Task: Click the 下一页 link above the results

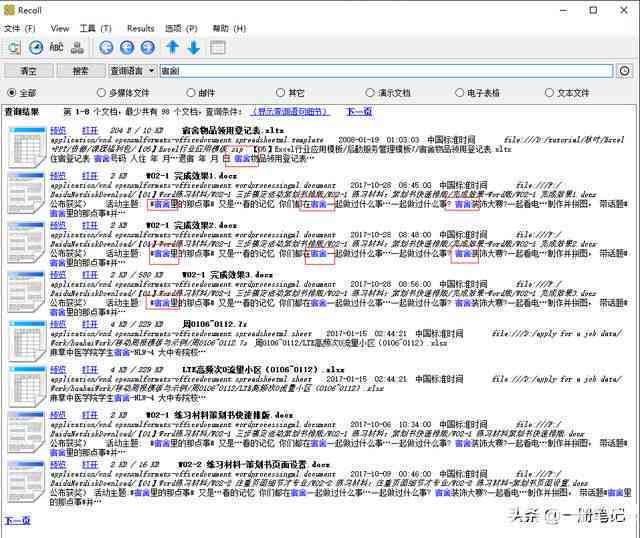Action: click(x=359, y=111)
